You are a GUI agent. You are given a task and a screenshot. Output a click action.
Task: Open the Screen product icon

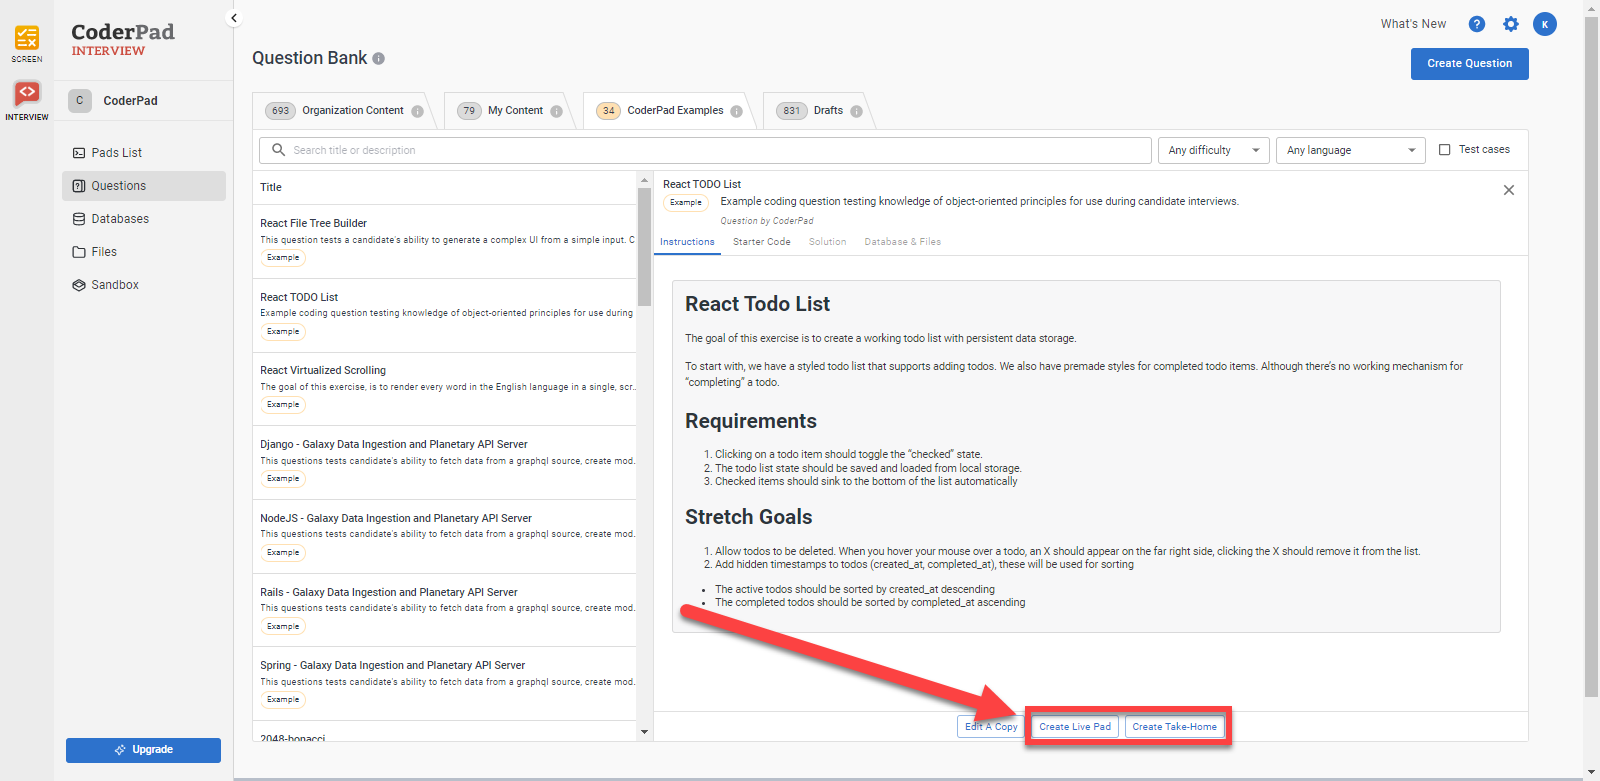[27, 40]
